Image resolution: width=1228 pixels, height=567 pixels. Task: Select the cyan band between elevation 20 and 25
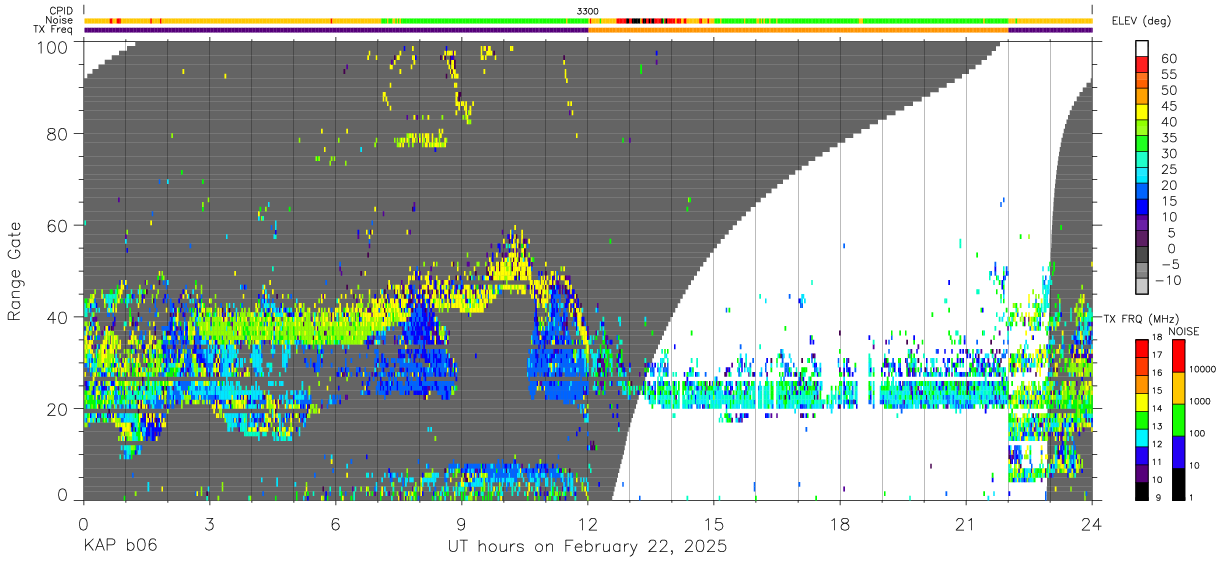click(x=1142, y=177)
